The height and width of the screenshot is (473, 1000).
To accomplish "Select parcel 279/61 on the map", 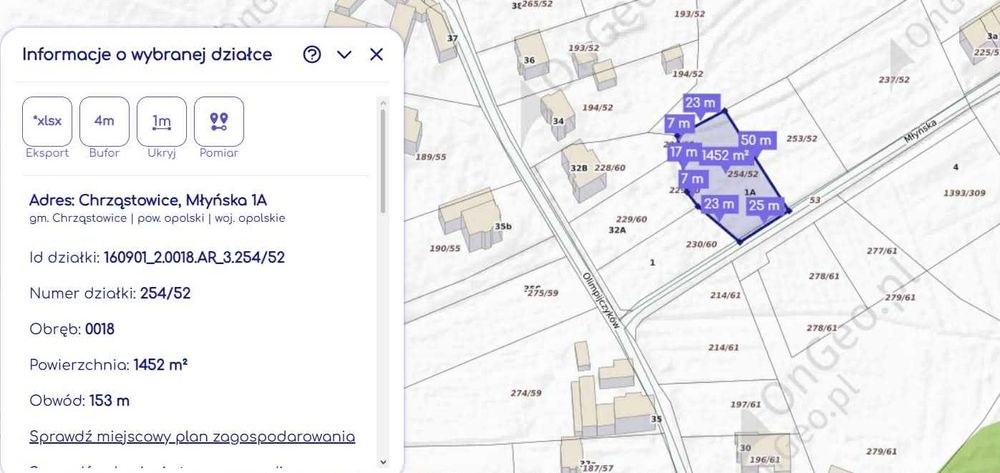I will [x=901, y=297].
